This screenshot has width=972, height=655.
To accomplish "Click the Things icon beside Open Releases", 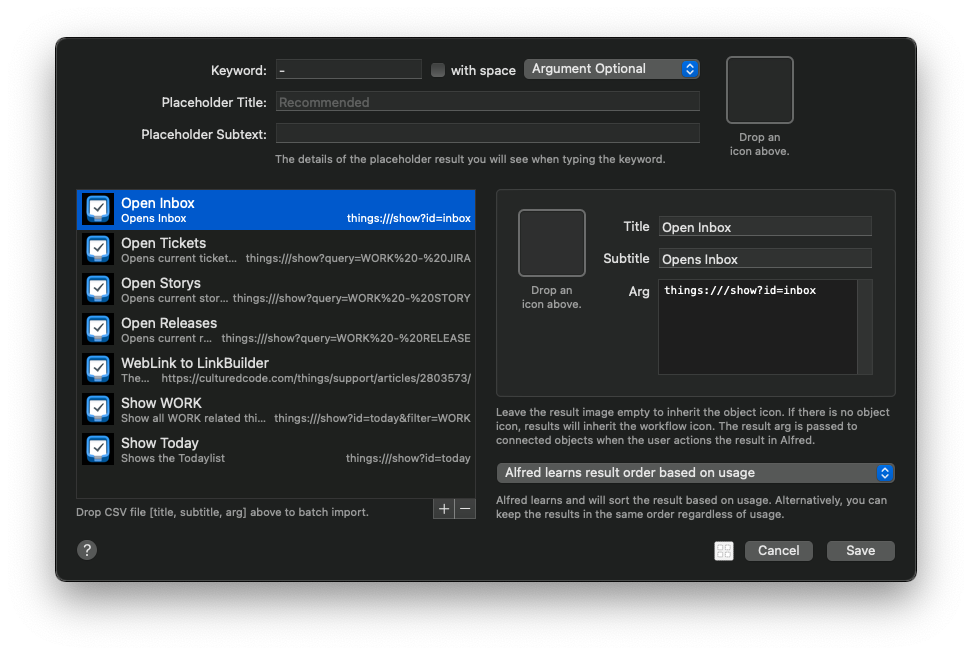I will [x=98, y=329].
